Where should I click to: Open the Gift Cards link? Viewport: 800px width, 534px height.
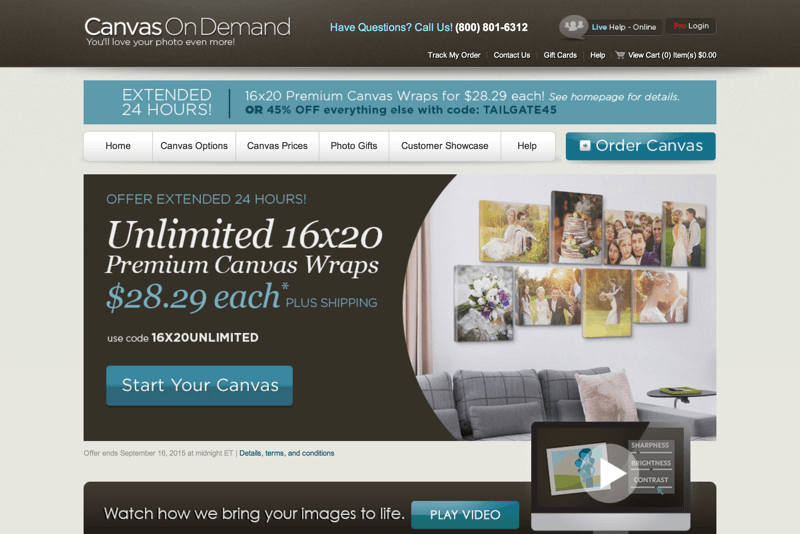click(560, 55)
